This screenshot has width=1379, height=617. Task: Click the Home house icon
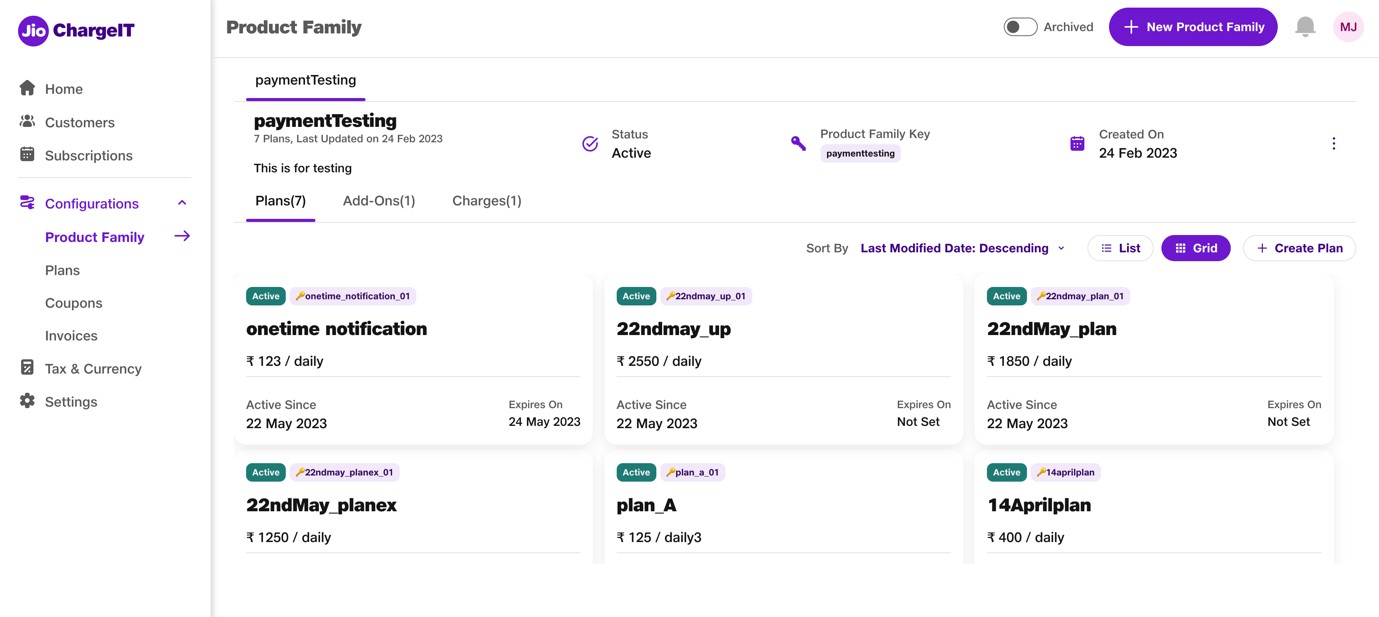pos(27,88)
